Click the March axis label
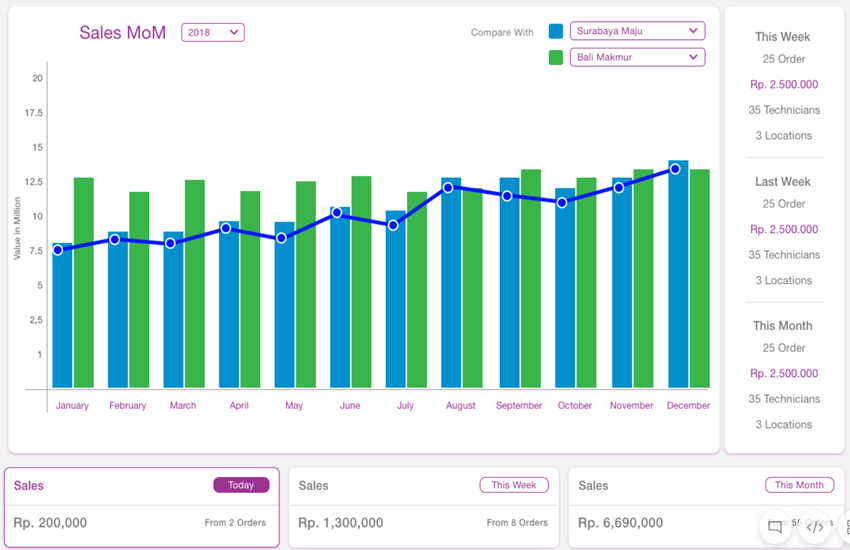 pos(183,405)
